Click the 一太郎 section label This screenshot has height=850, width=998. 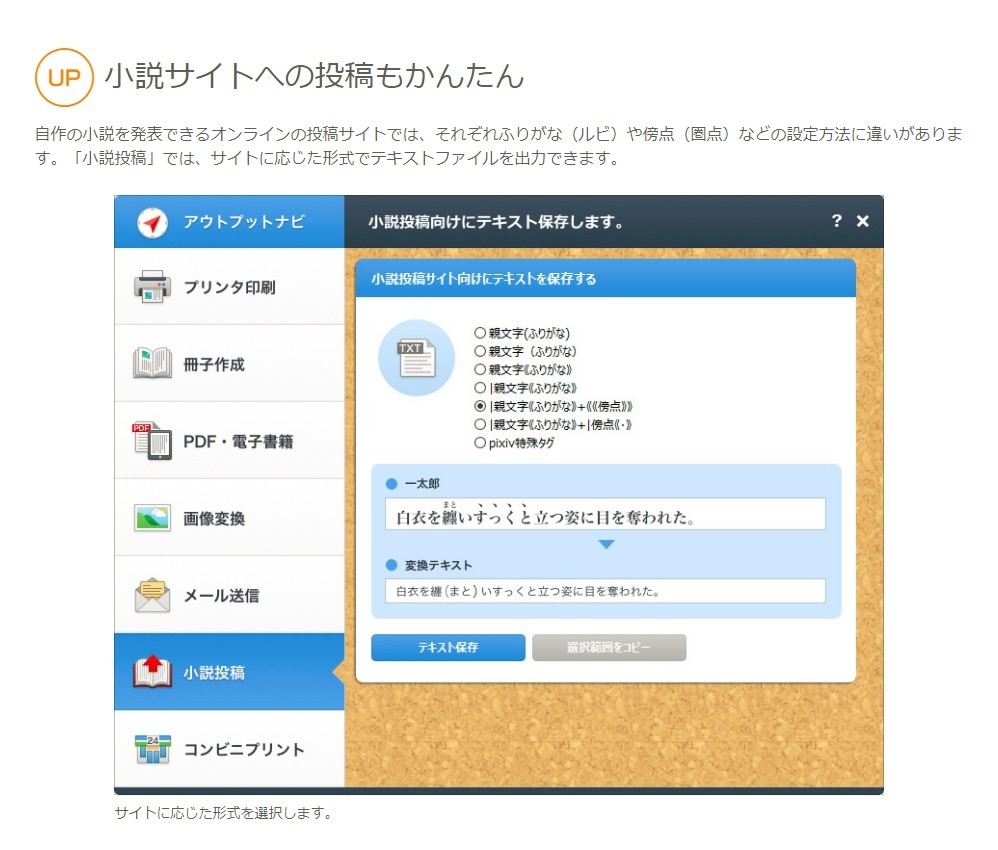tap(422, 484)
